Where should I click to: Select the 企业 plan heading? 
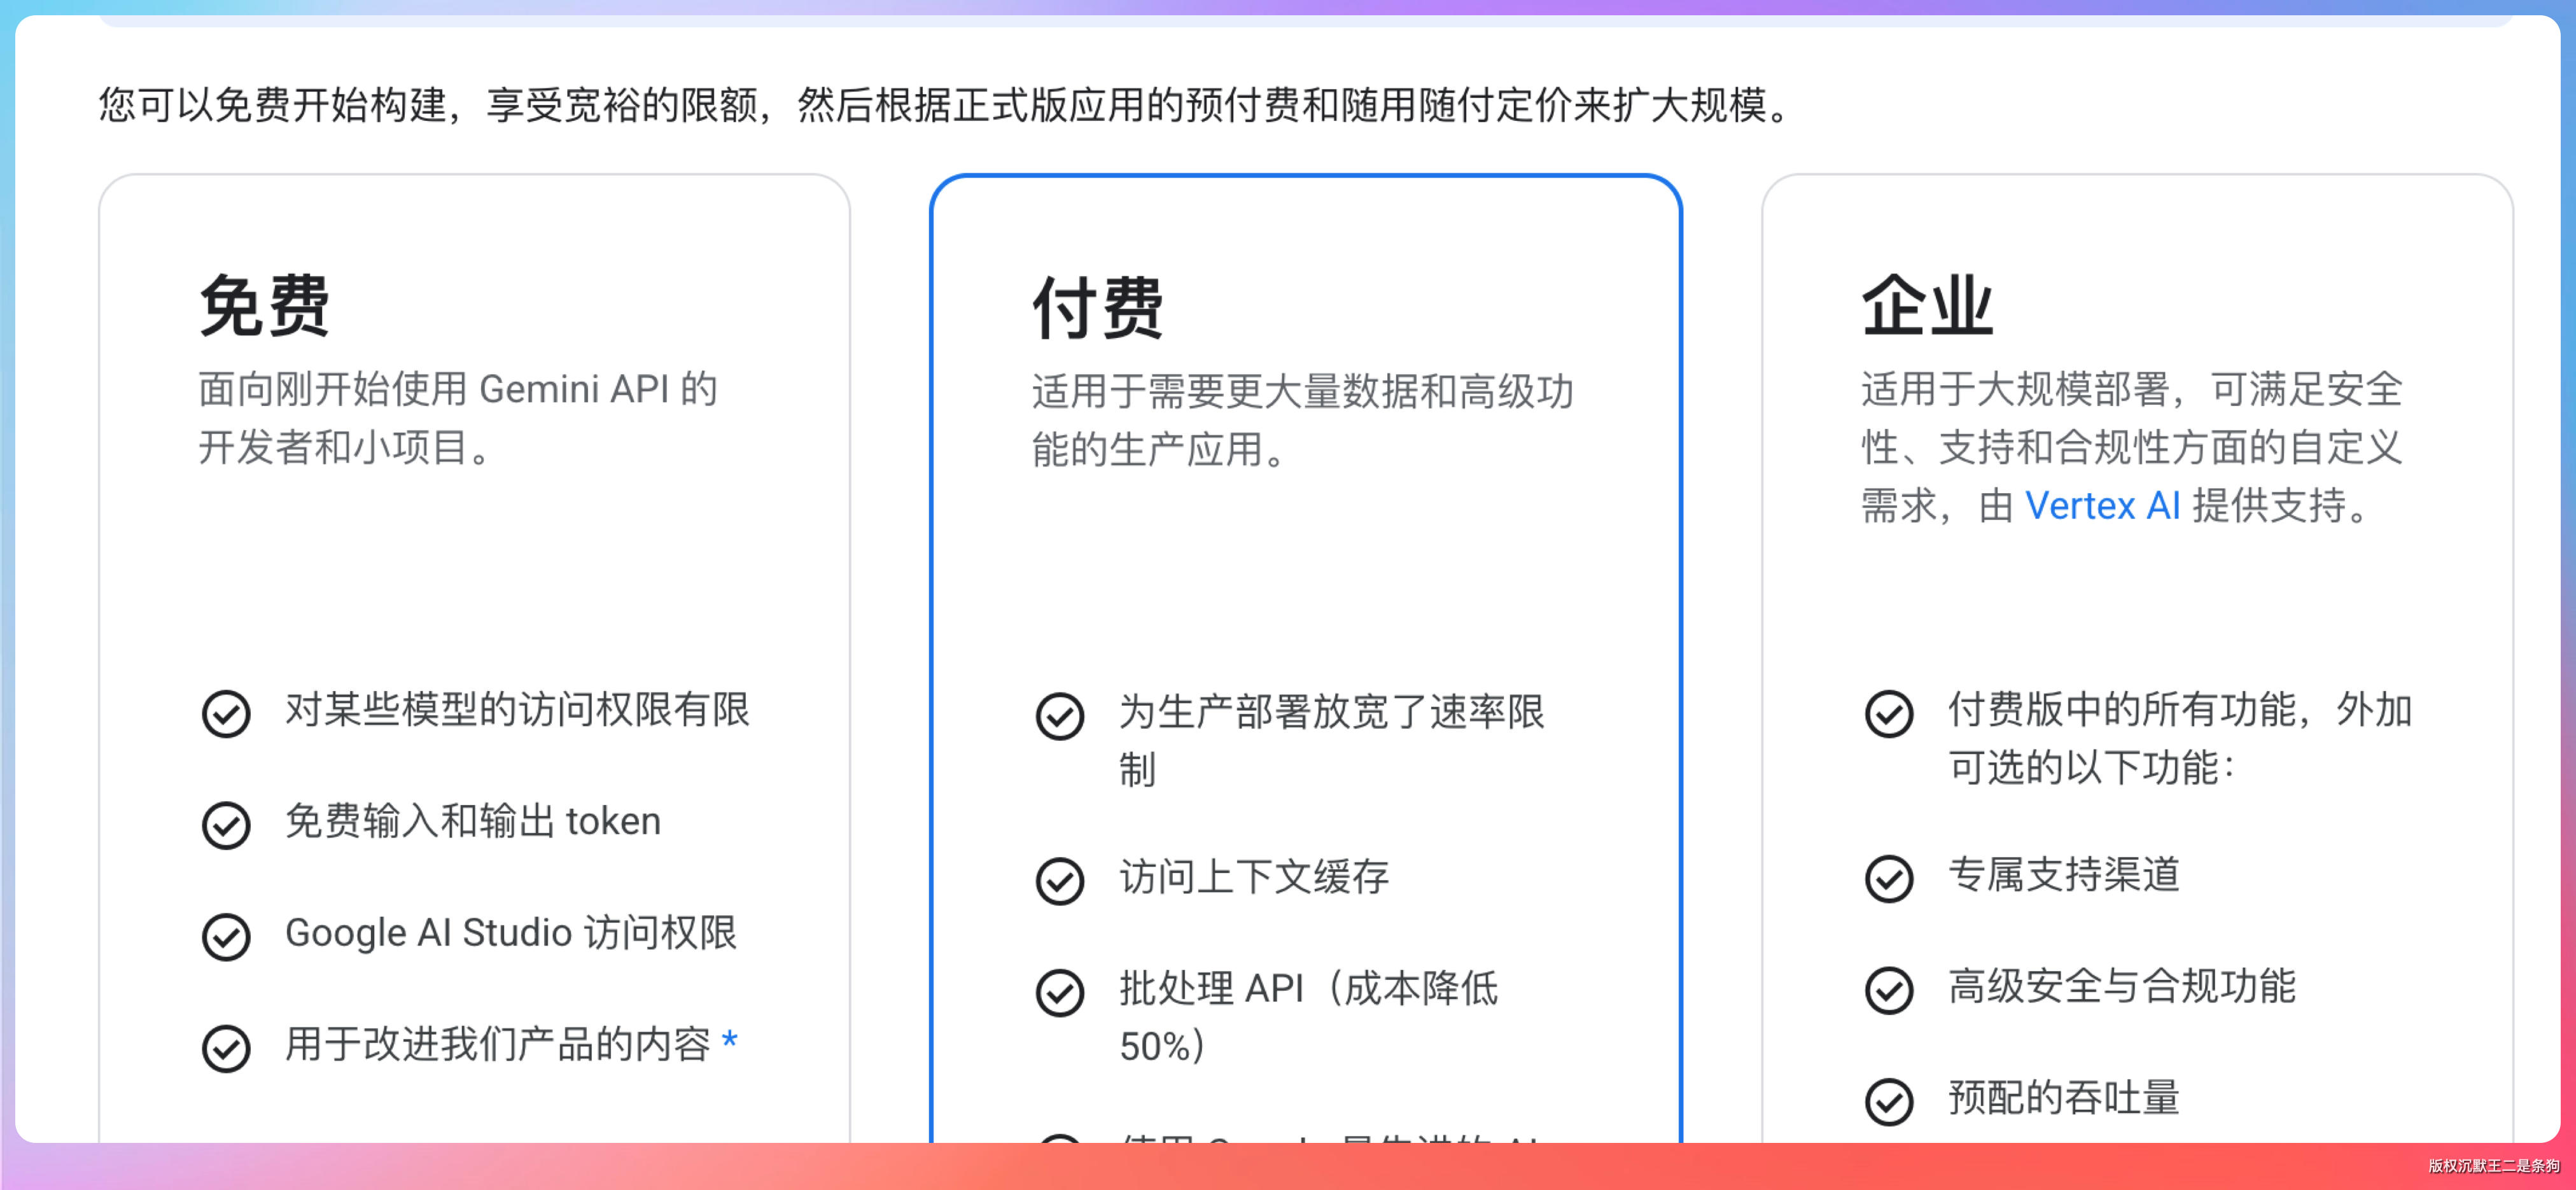(1926, 306)
